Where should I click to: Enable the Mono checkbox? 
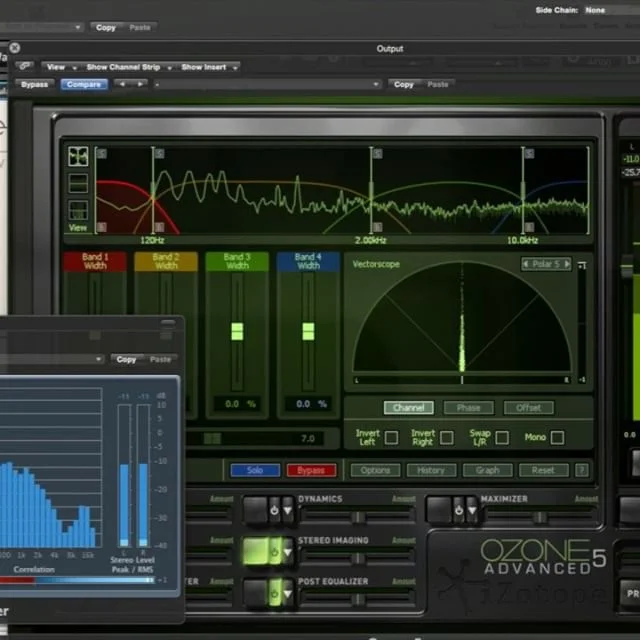point(558,438)
